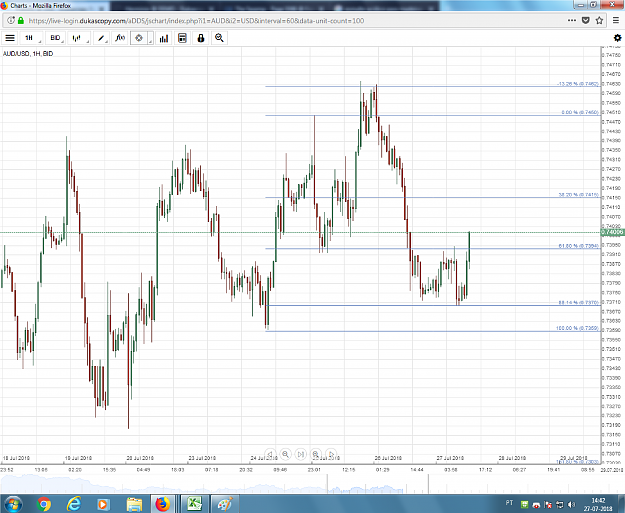This screenshot has height=513, width=625.
Task: Click the magnifier auto-zoom icon in toolbar
Action: [219, 38]
